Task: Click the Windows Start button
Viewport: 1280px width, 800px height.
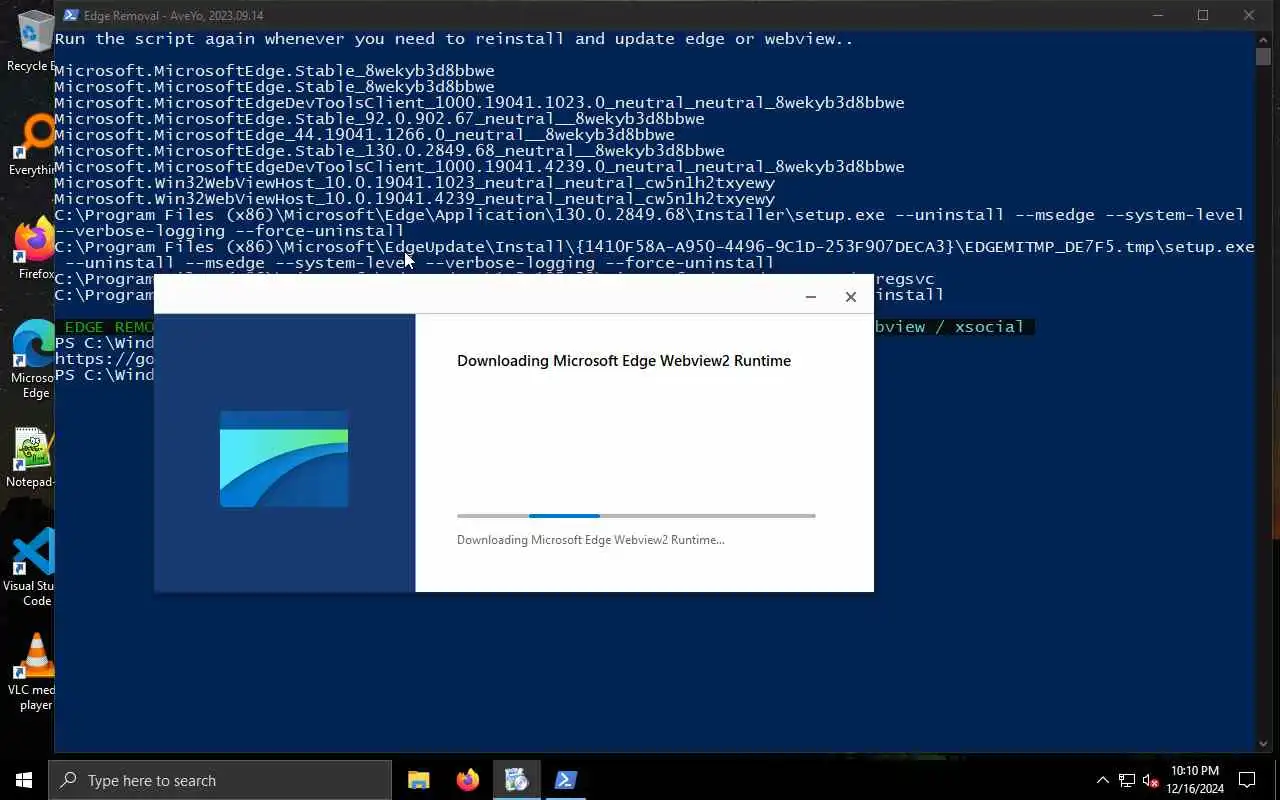Action: coord(24,780)
